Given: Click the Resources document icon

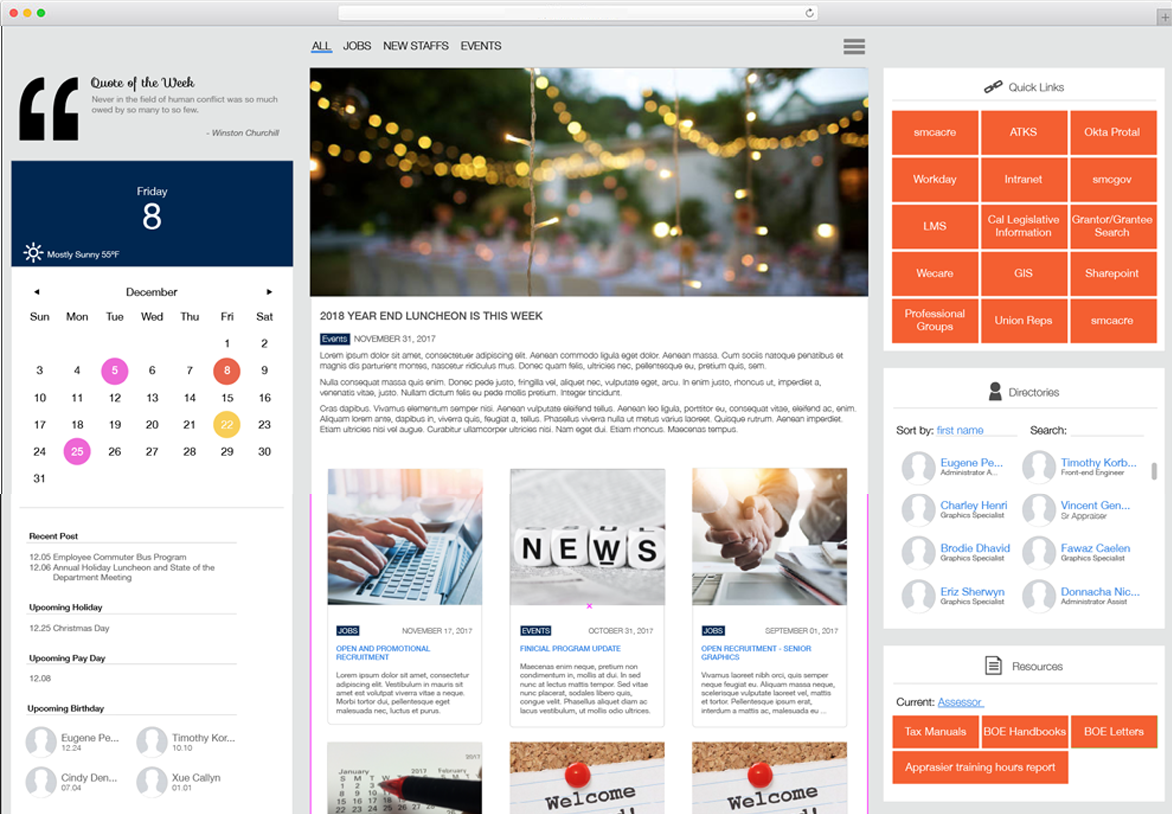Looking at the screenshot, I should coord(993,665).
